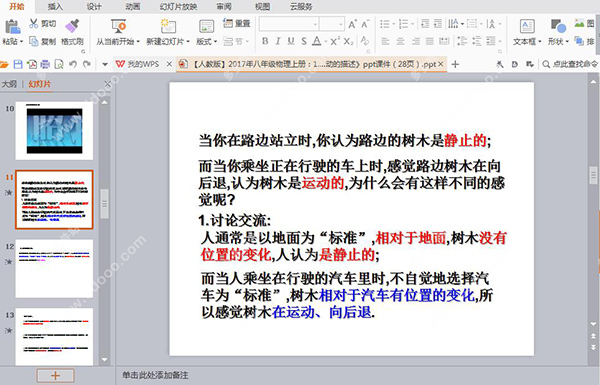Click the add slide plus button
Image resolution: width=600 pixels, height=385 pixels.
click(55, 376)
